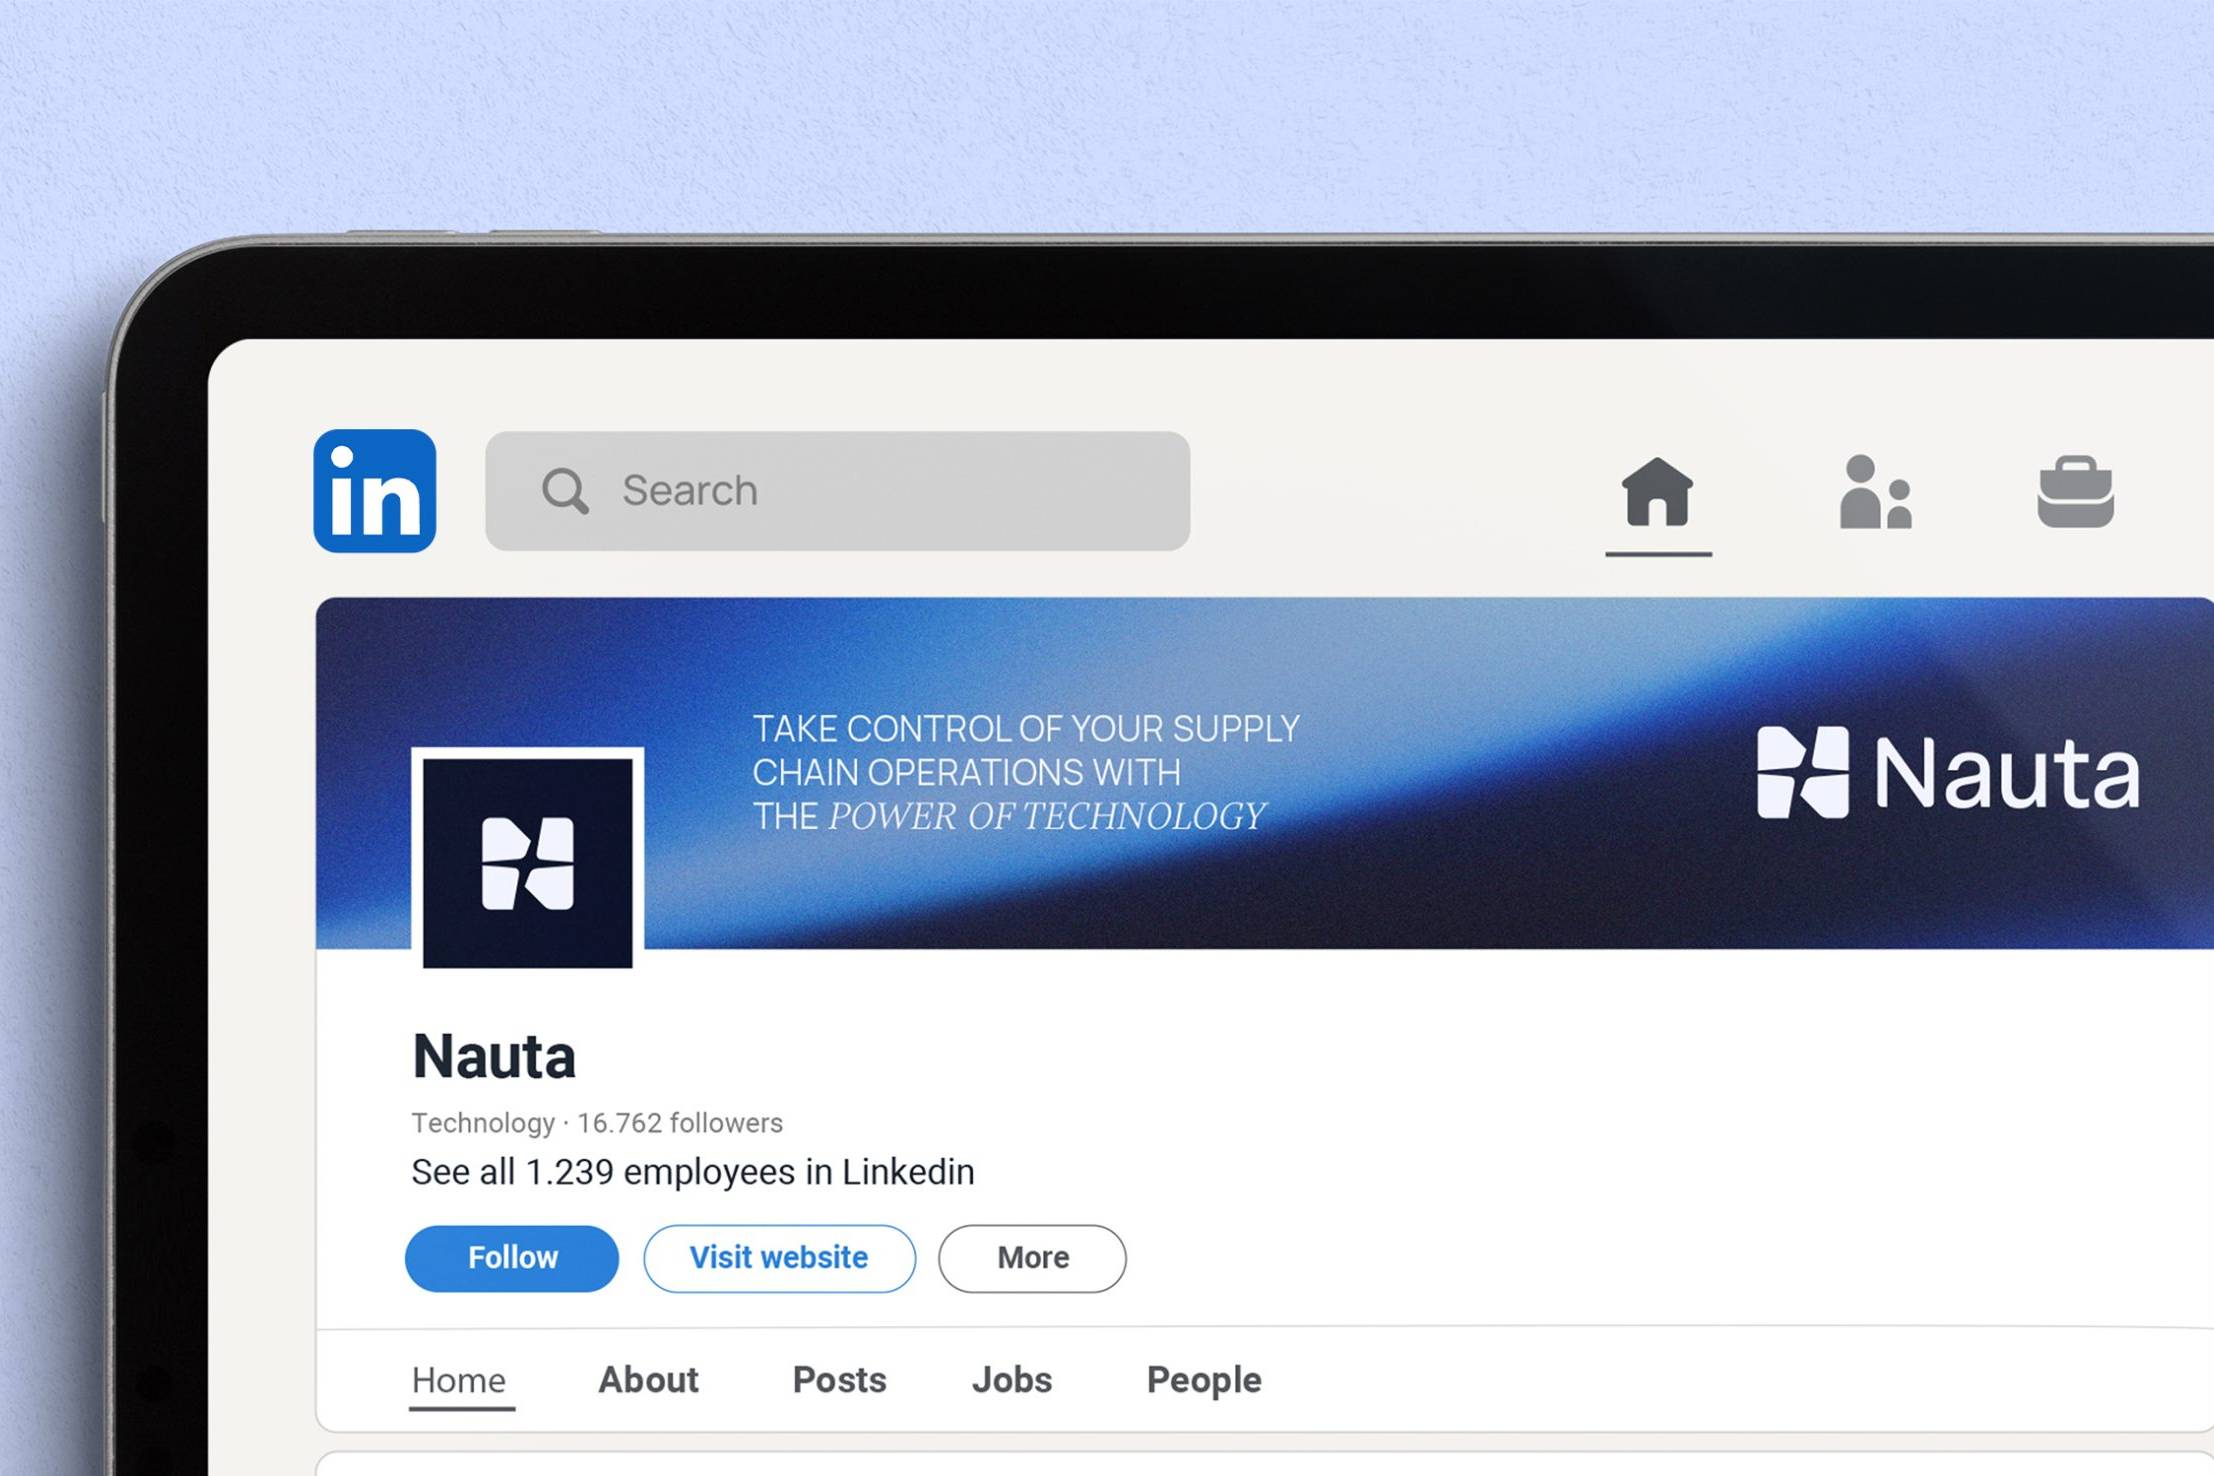
Task: Switch to the People tab
Action: 1204,1380
